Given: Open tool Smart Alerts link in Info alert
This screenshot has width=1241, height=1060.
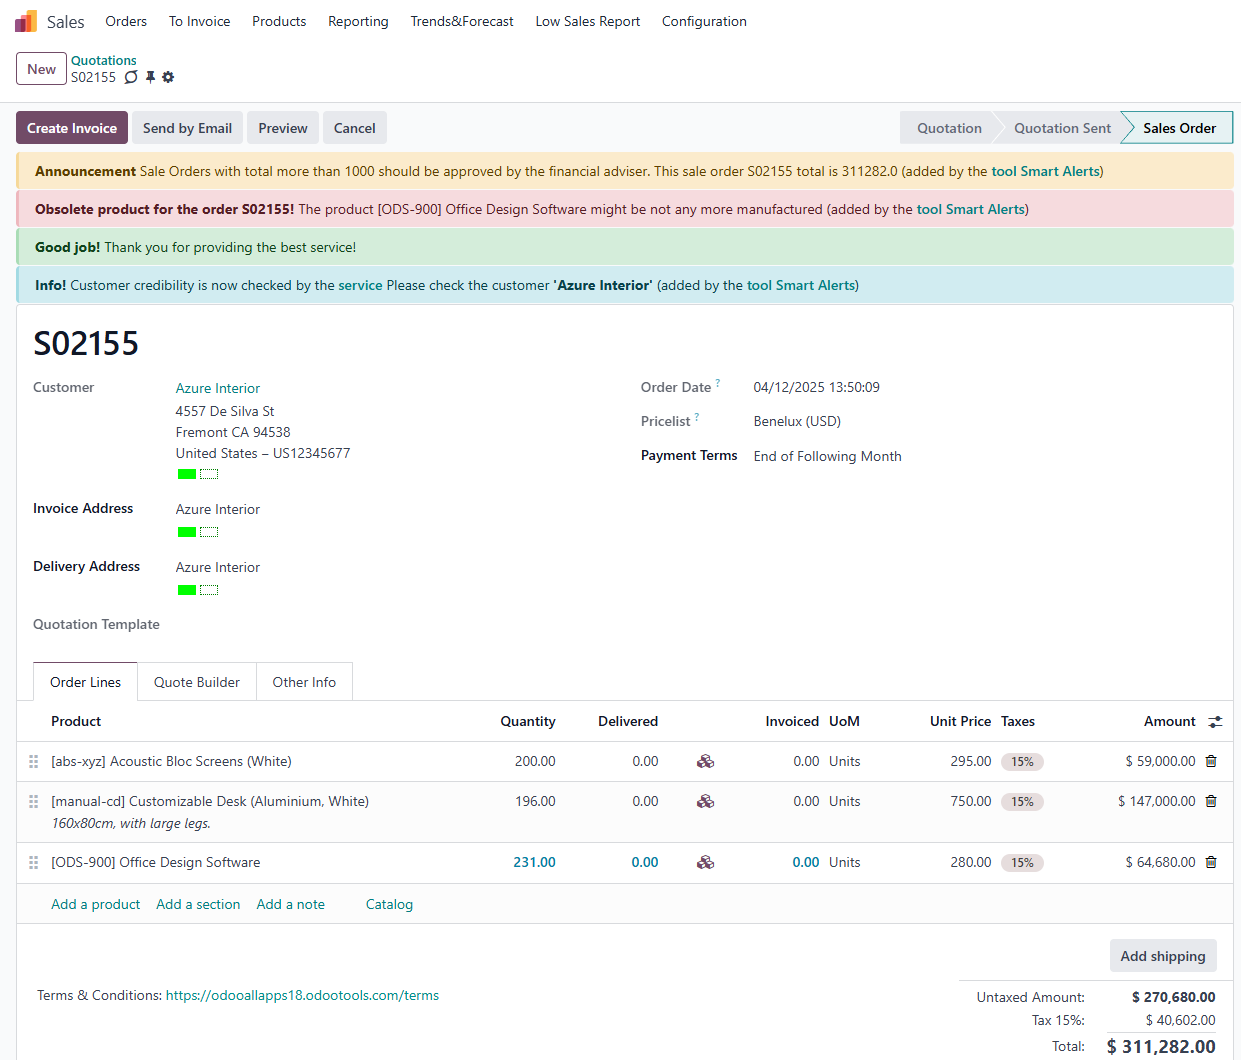Looking at the screenshot, I should pyautogui.click(x=801, y=285).
